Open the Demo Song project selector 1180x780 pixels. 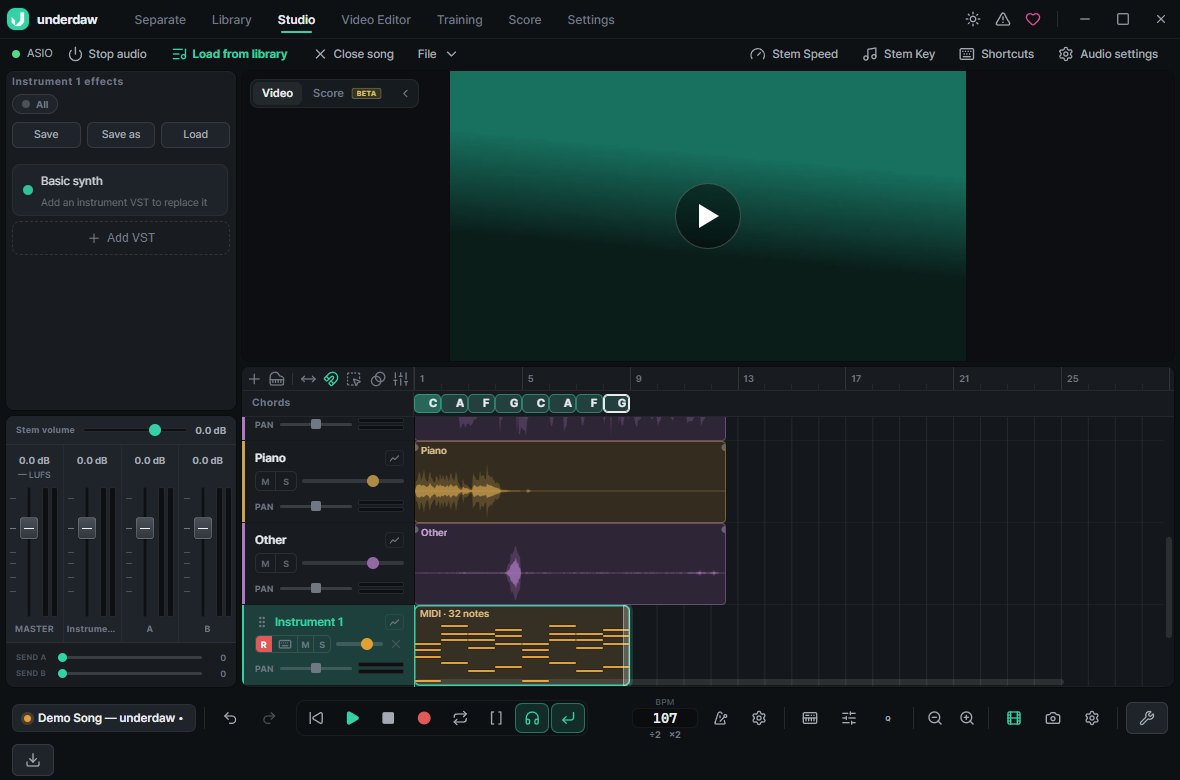(104, 718)
